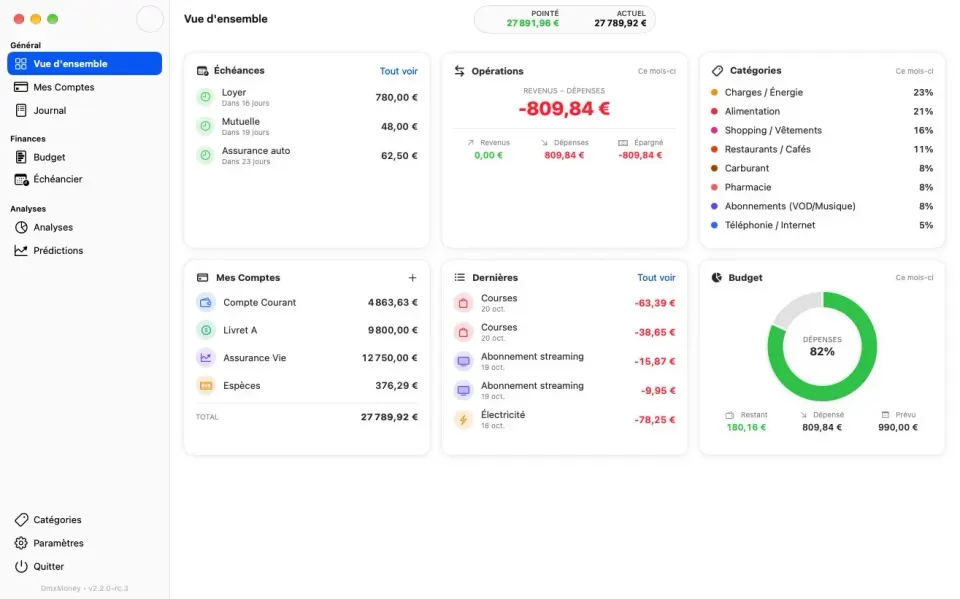The image size is (960, 599).
Task: Click the Échéances calendar header icon
Action: tap(202, 71)
